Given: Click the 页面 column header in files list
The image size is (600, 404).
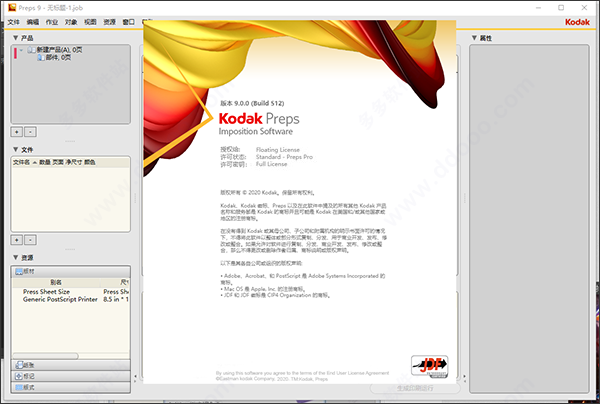Looking at the screenshot, I should coord(58,163).
